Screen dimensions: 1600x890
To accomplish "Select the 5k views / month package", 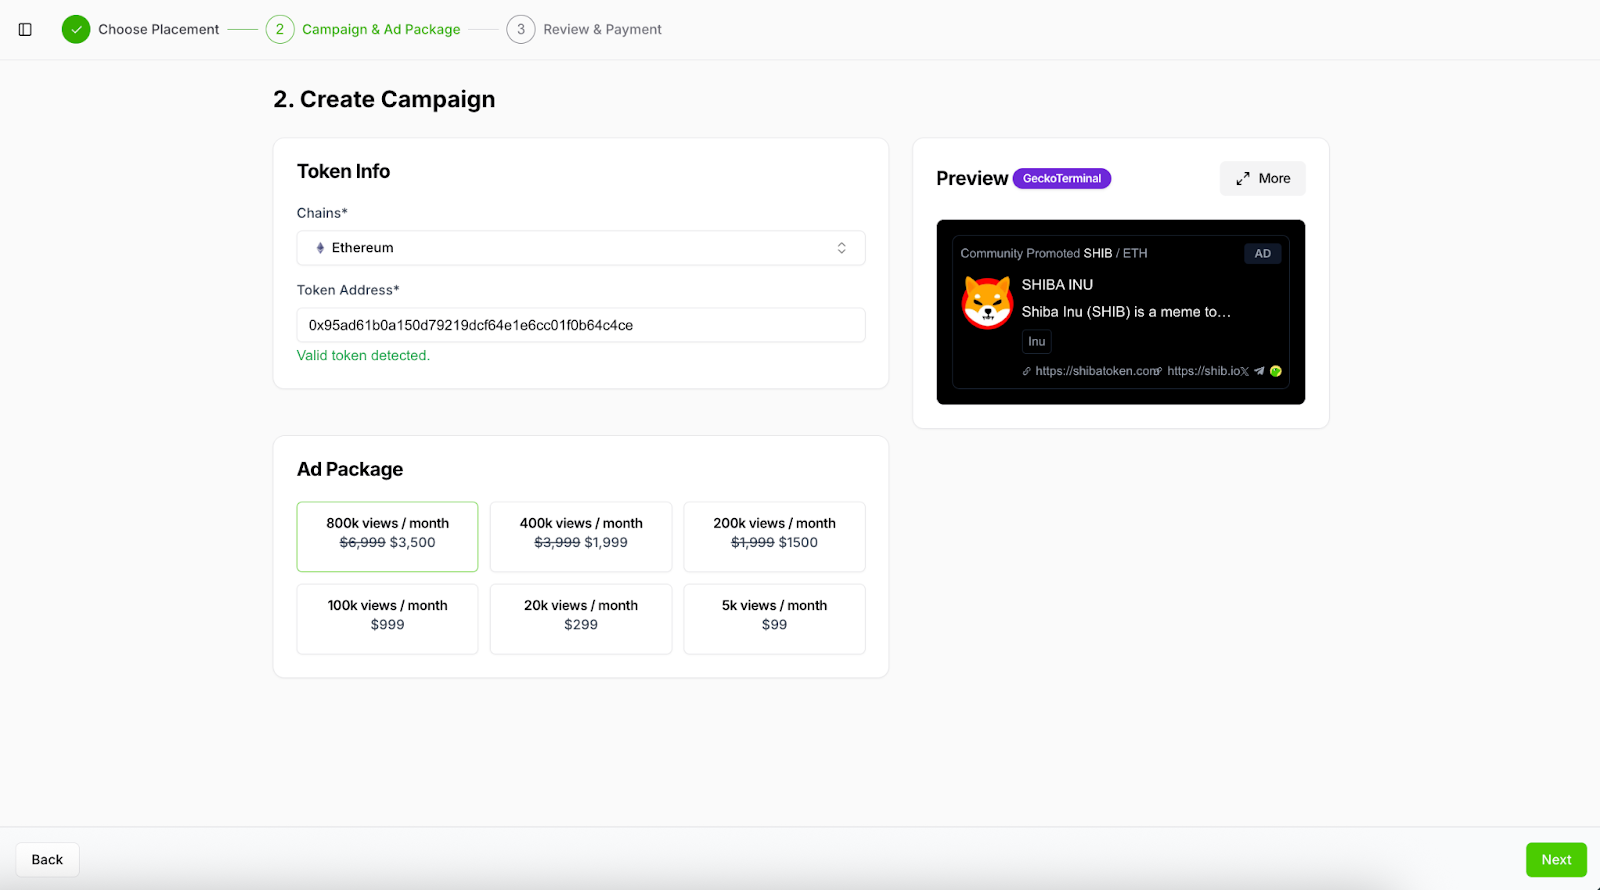I will [774, 619].
